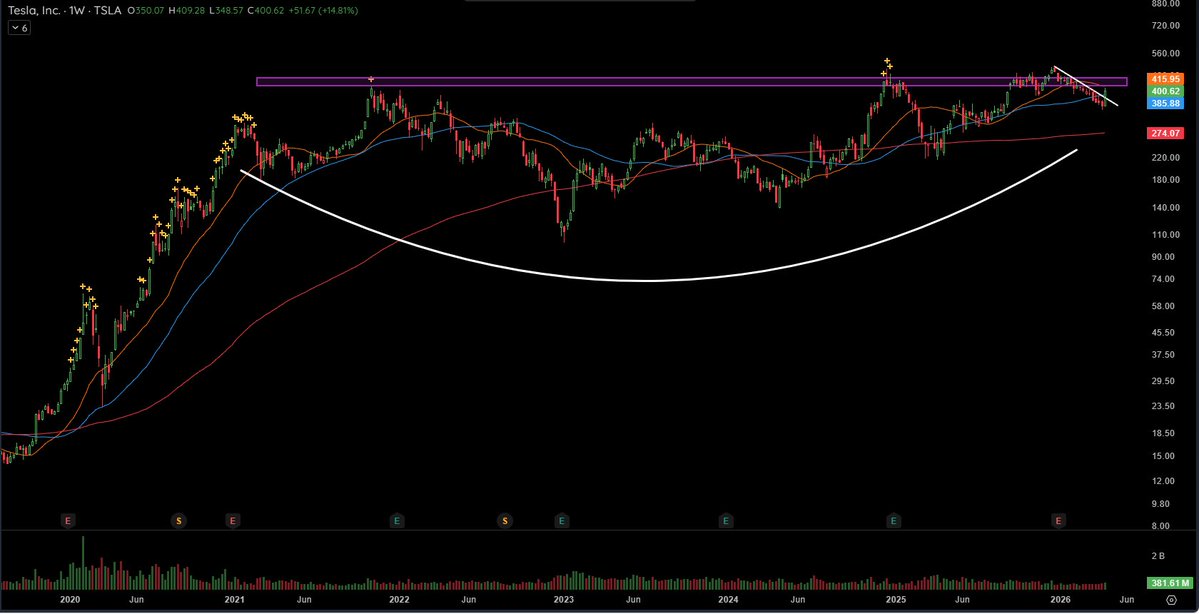
Task: Click red earnings marker above 2021 label
Action: tap(232, 521)
